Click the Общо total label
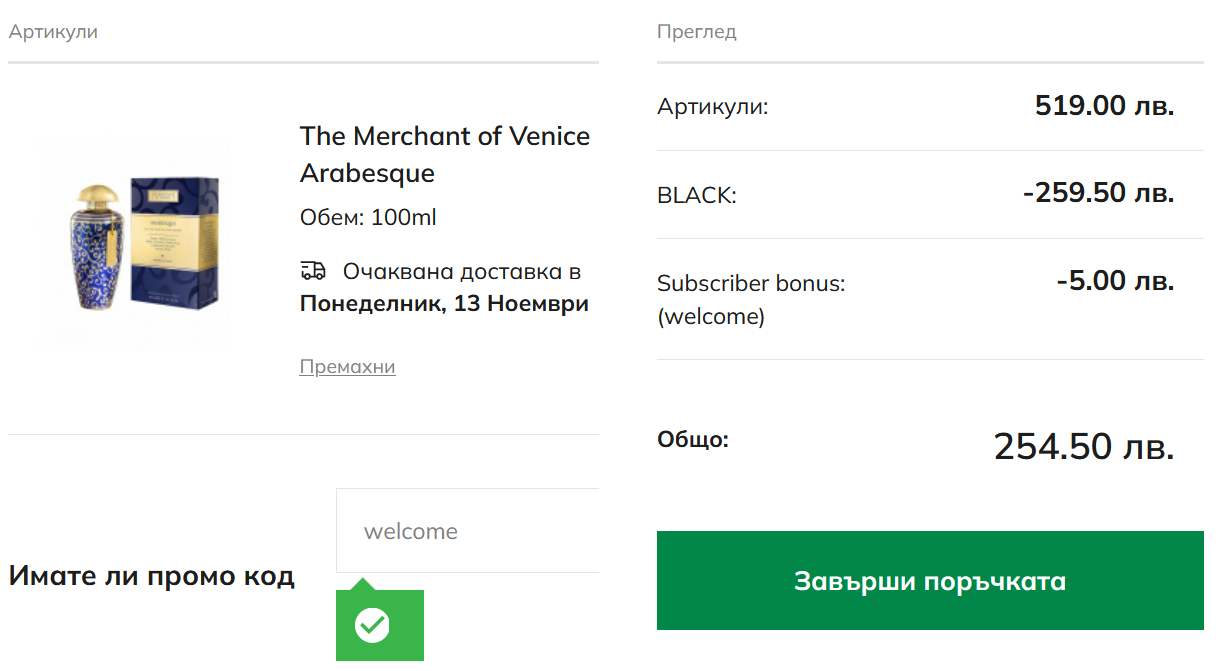Image resolution: width=1231 pixels, height=671 pixels. point(692,439)
